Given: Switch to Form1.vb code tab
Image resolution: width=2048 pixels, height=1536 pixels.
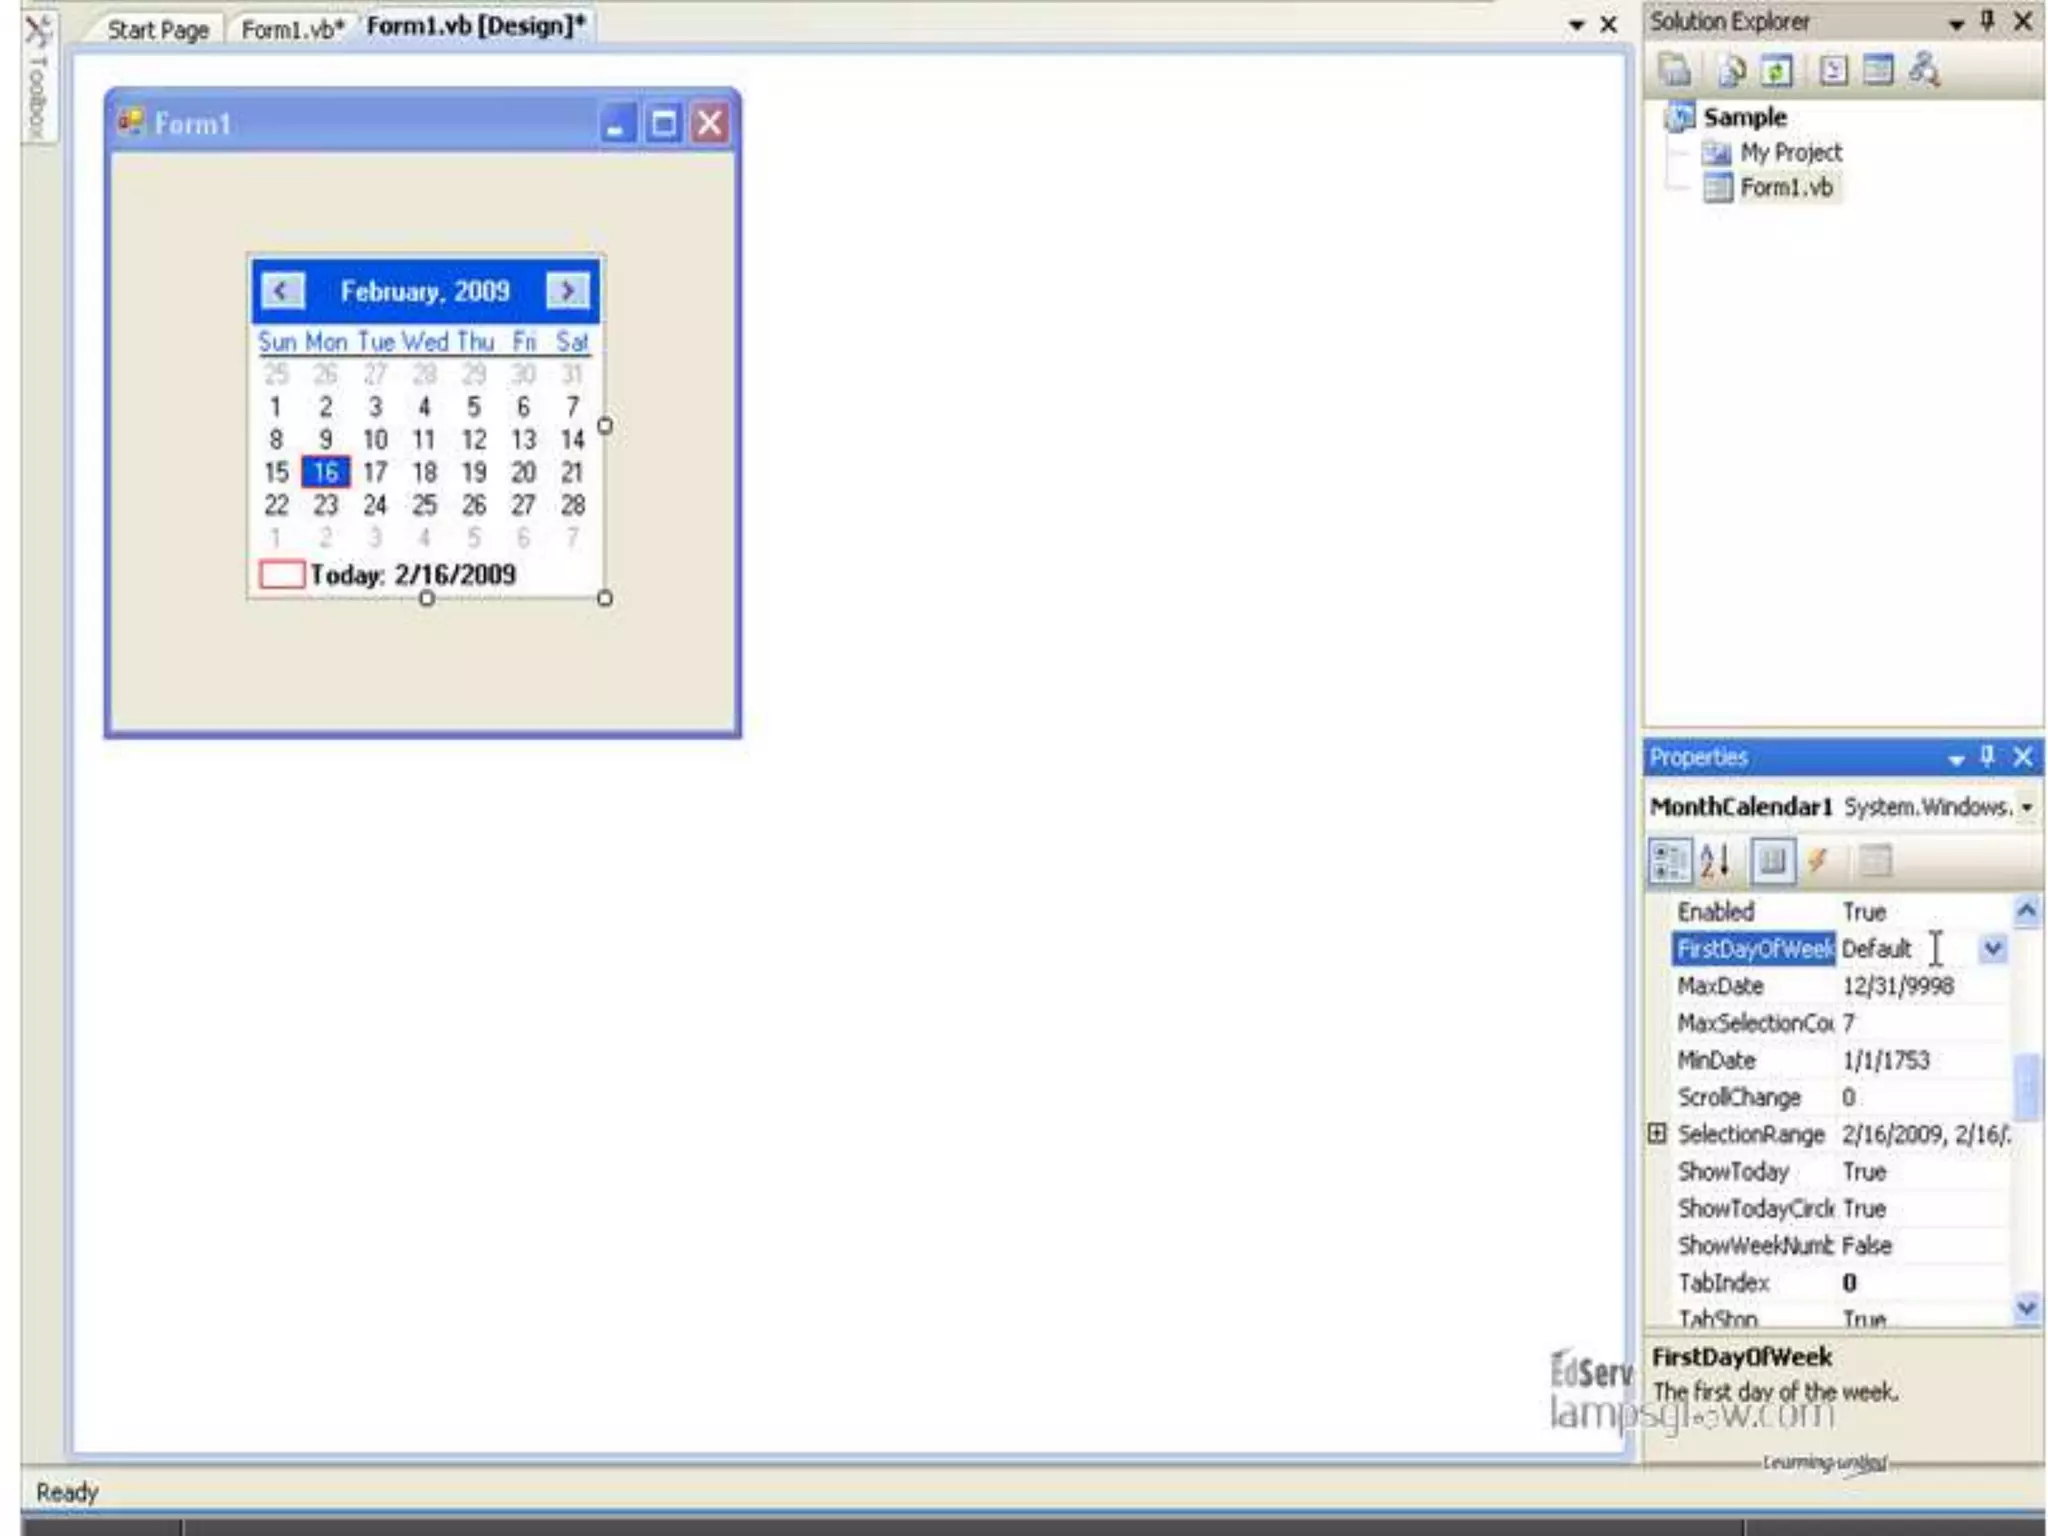Looking at the screenshot, I should (292, 30).
